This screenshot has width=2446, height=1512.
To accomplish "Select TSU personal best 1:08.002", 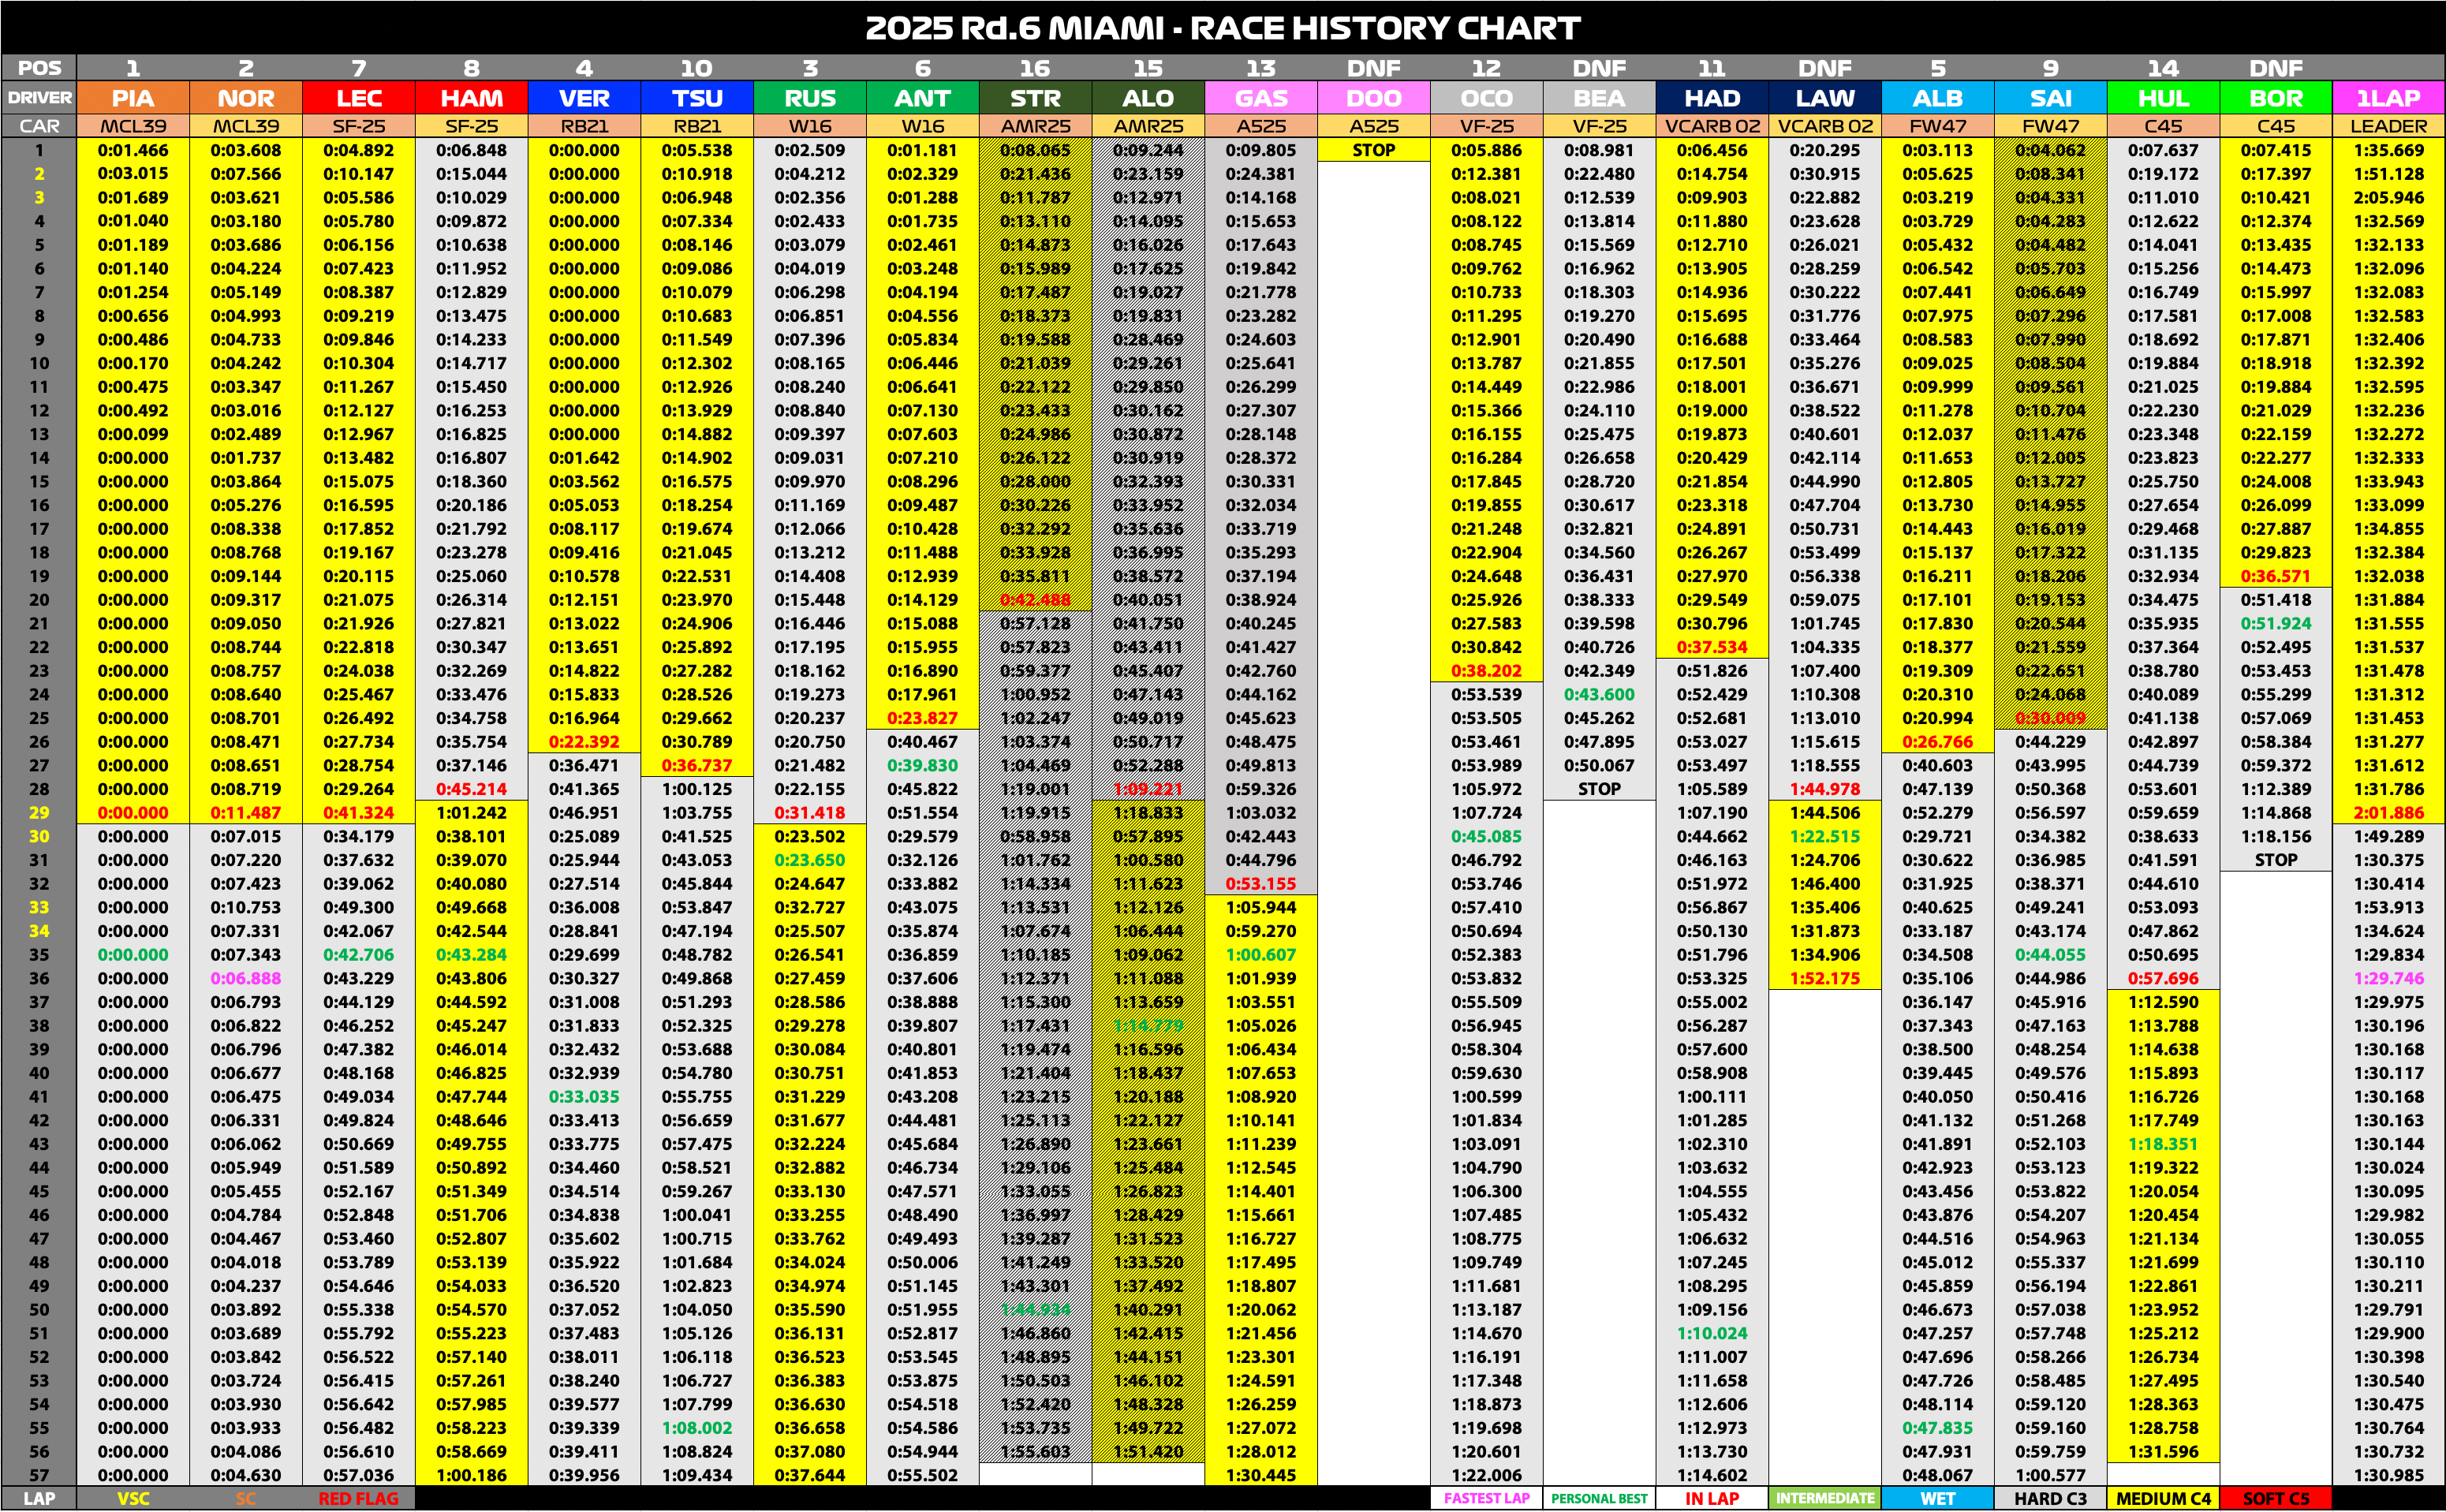I will [697, 1428].
